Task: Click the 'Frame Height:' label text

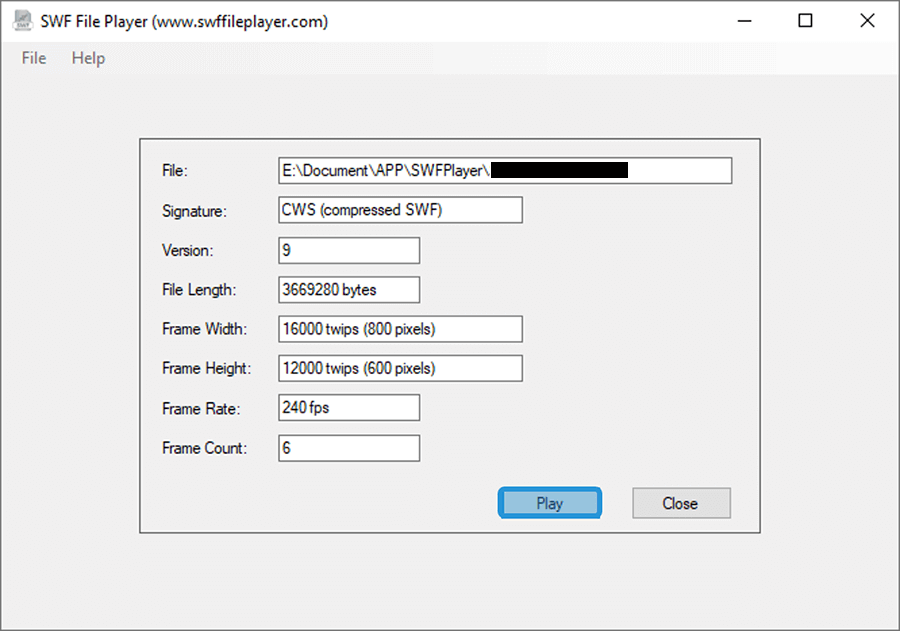Action: click(x=206, y=368)
